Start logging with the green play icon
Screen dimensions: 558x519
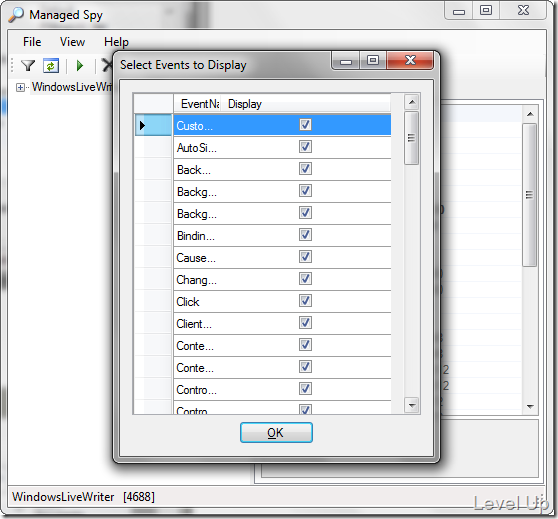tap(80, 65)
